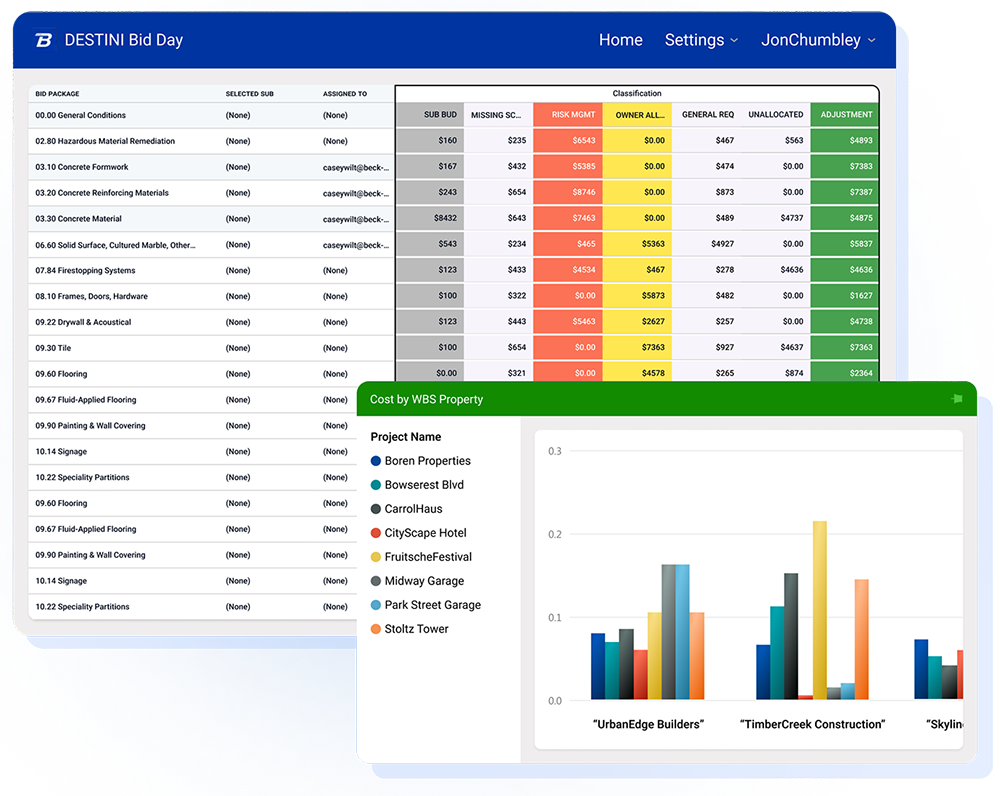This screenshot has height=796, width=1000.
Task: Select the ADJUSTMENT column header
Action: coord(844,115)
